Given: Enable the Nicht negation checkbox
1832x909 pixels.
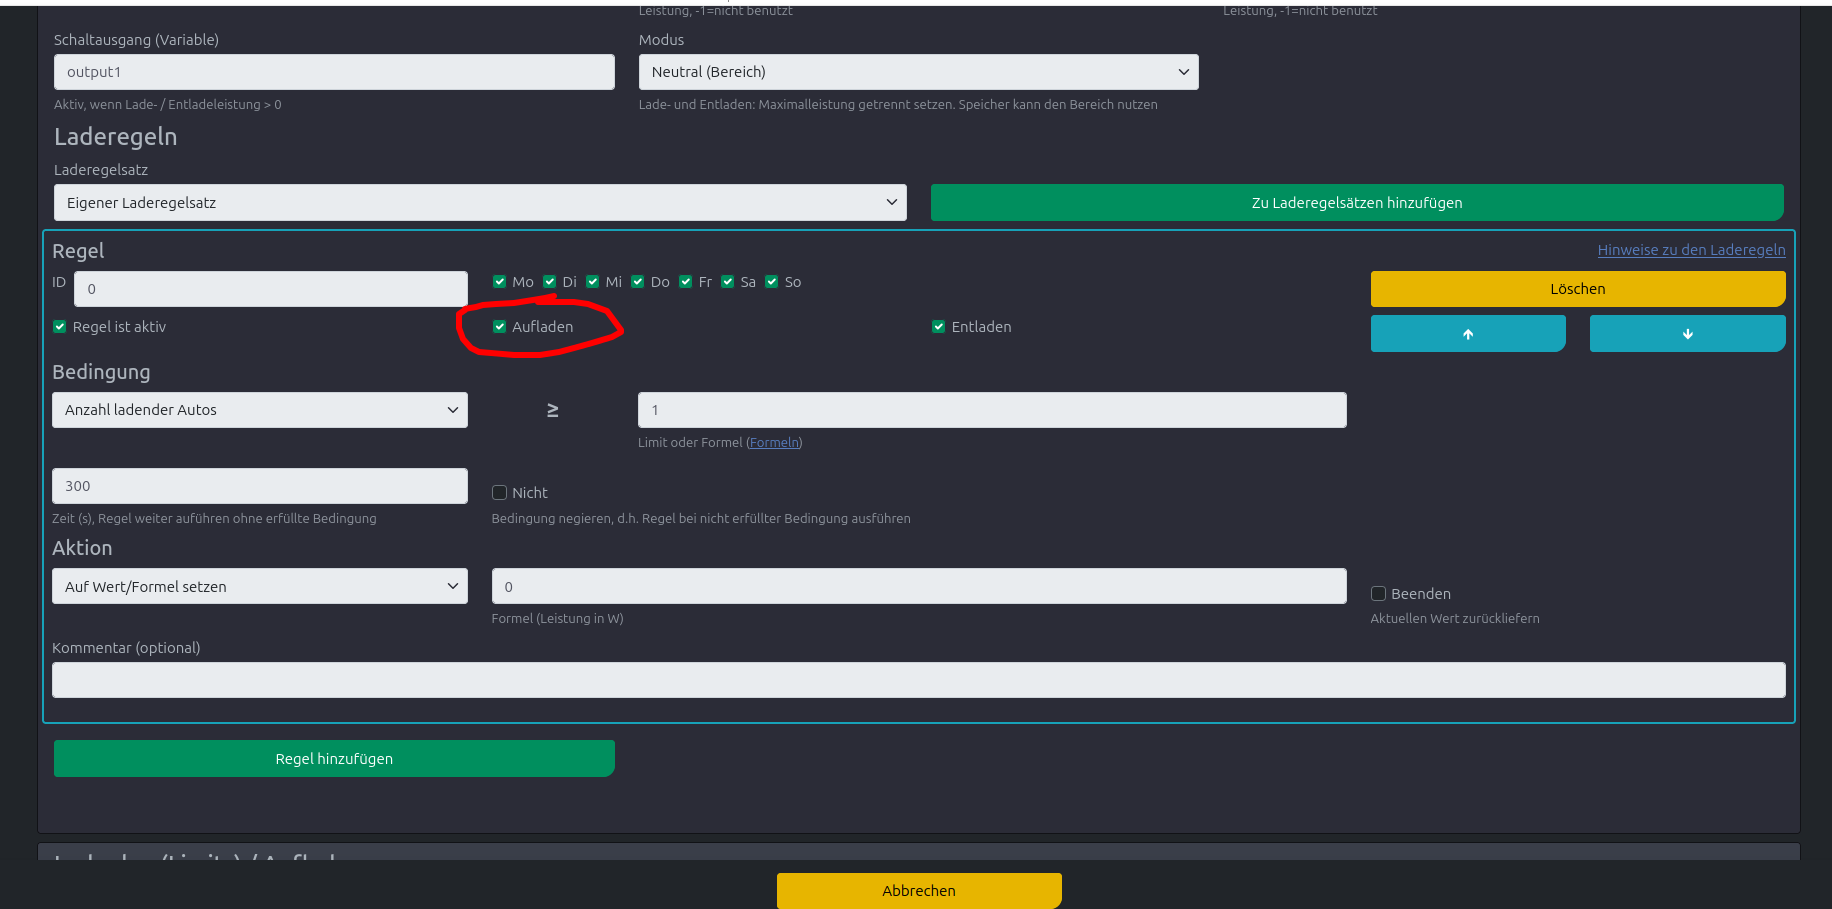Looking at the screenshot, I should coord(500,493).
